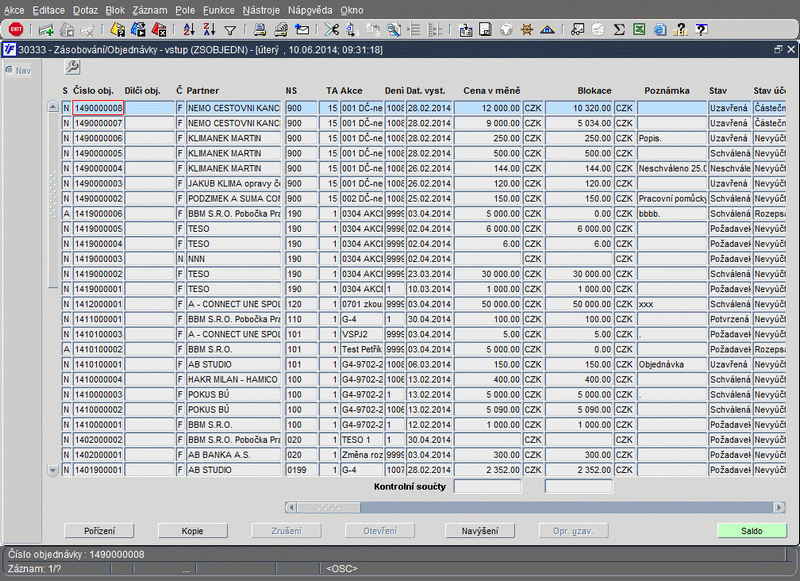Click order number field 1490000008

(x=98, y=108)
